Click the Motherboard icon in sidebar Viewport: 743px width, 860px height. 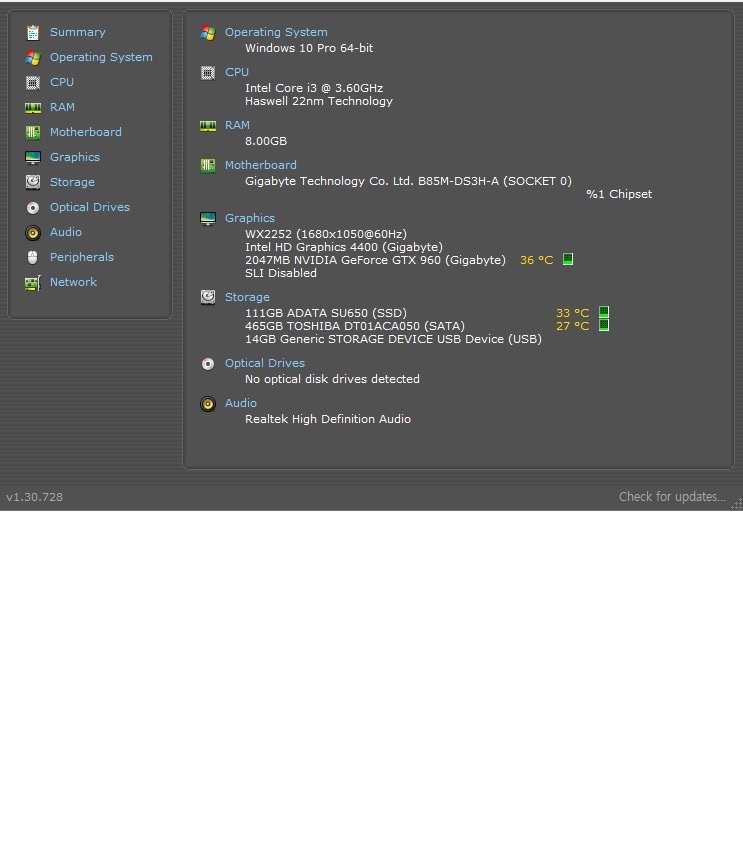pos(33,132)
